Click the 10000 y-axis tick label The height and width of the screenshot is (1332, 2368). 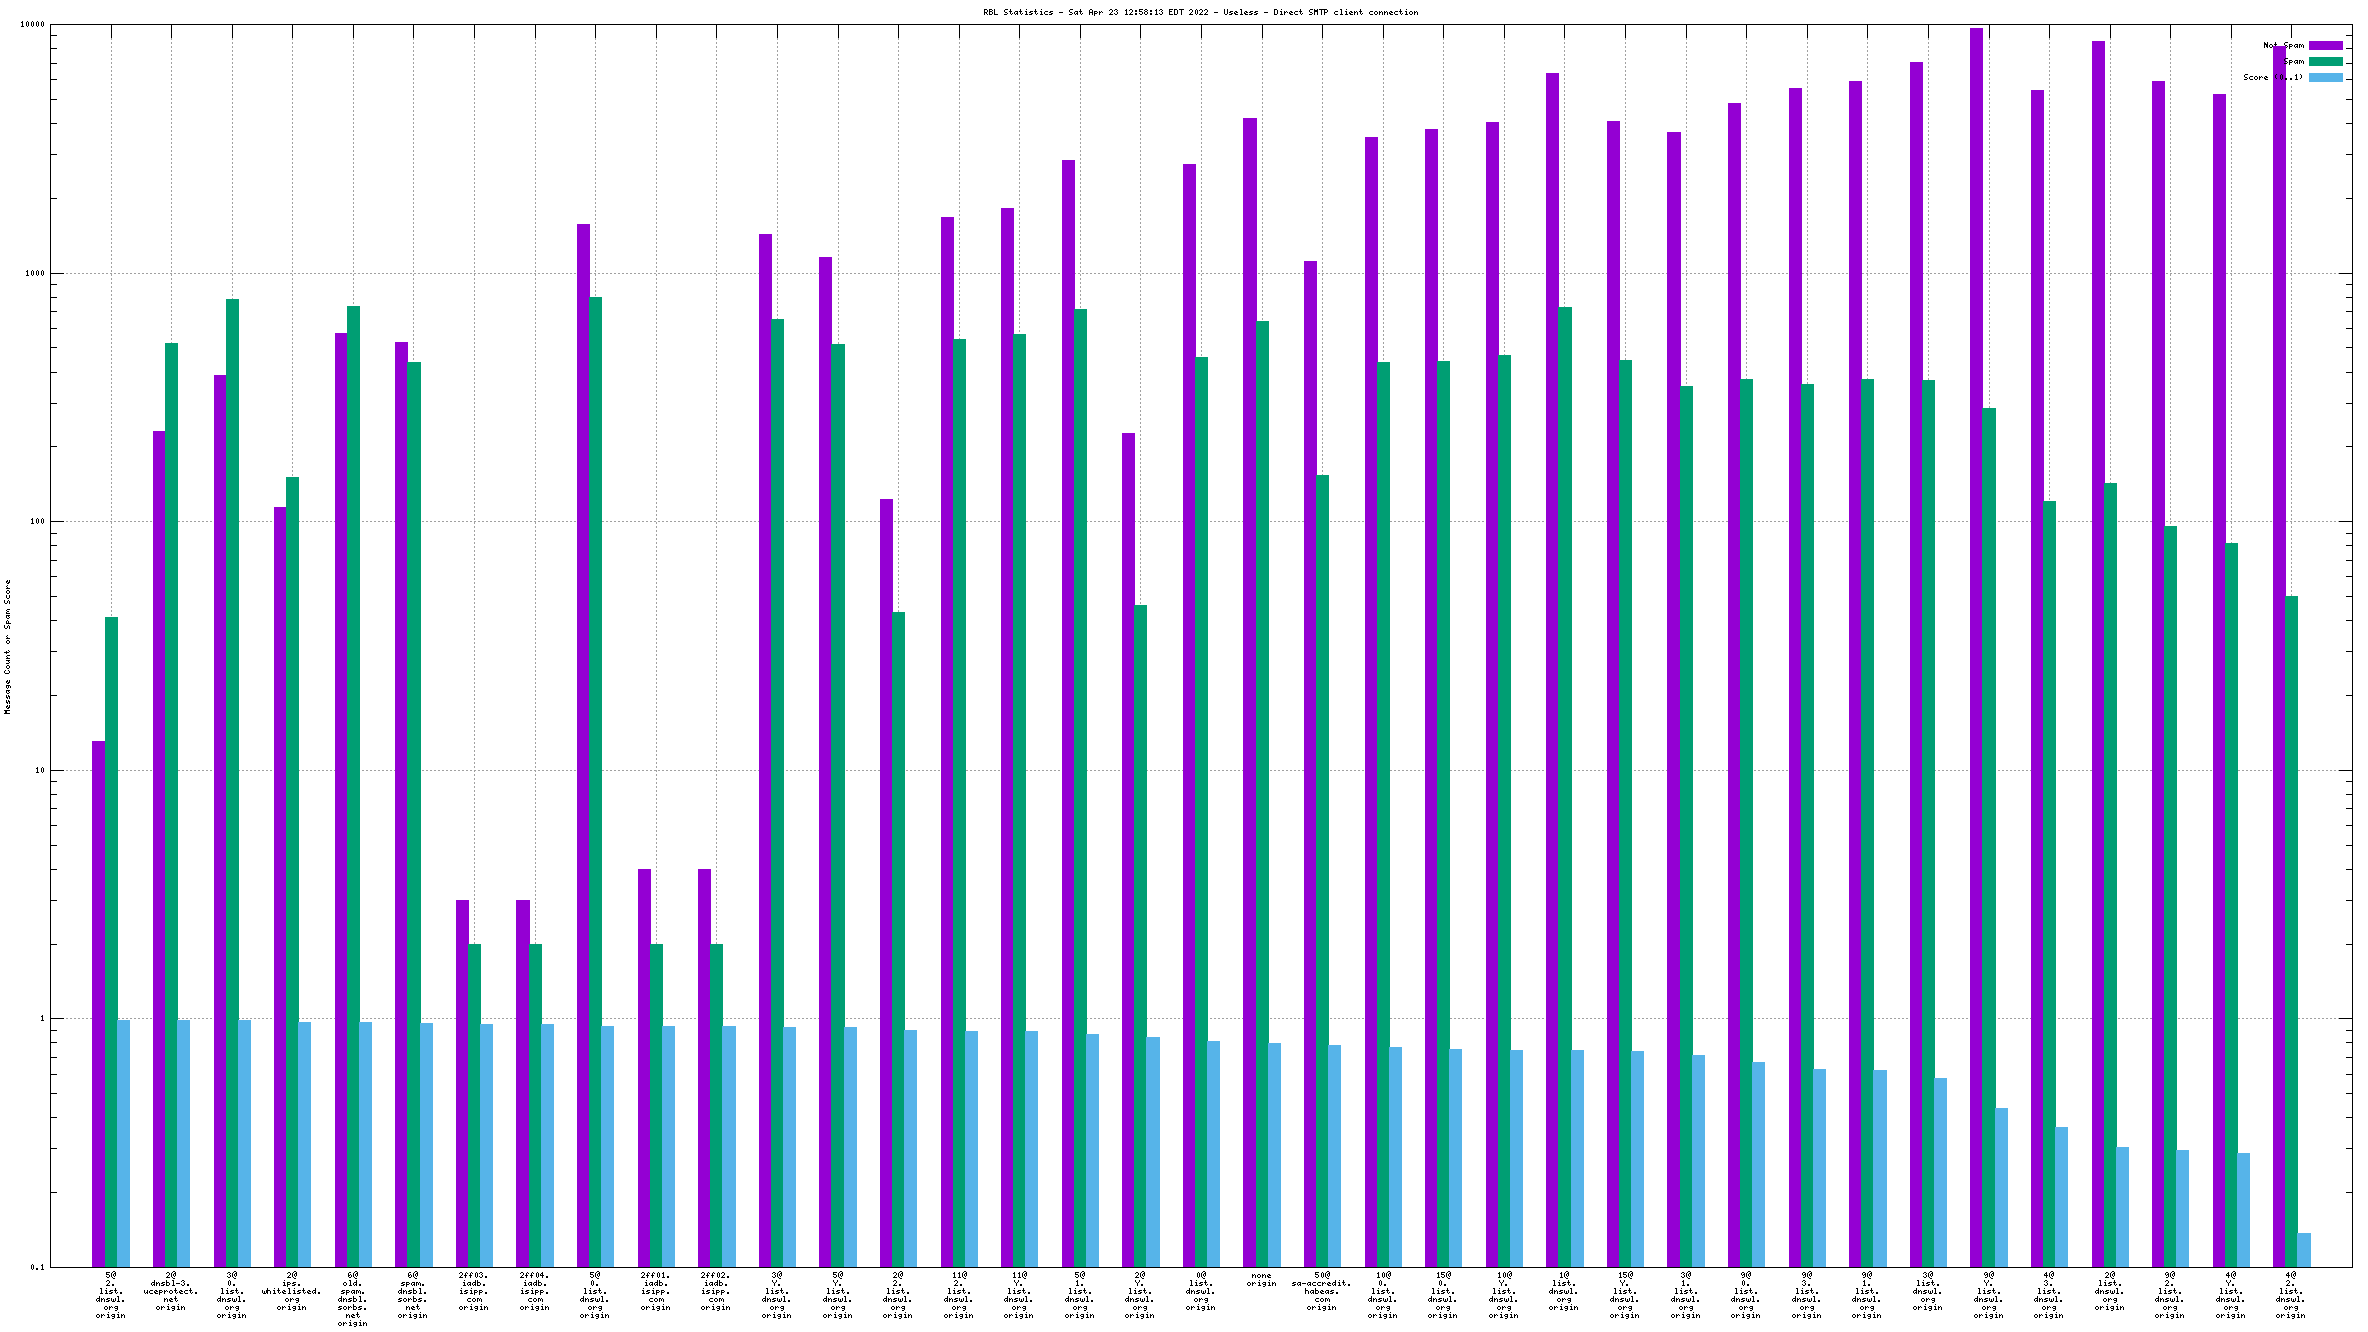click(x=33, y=25)
